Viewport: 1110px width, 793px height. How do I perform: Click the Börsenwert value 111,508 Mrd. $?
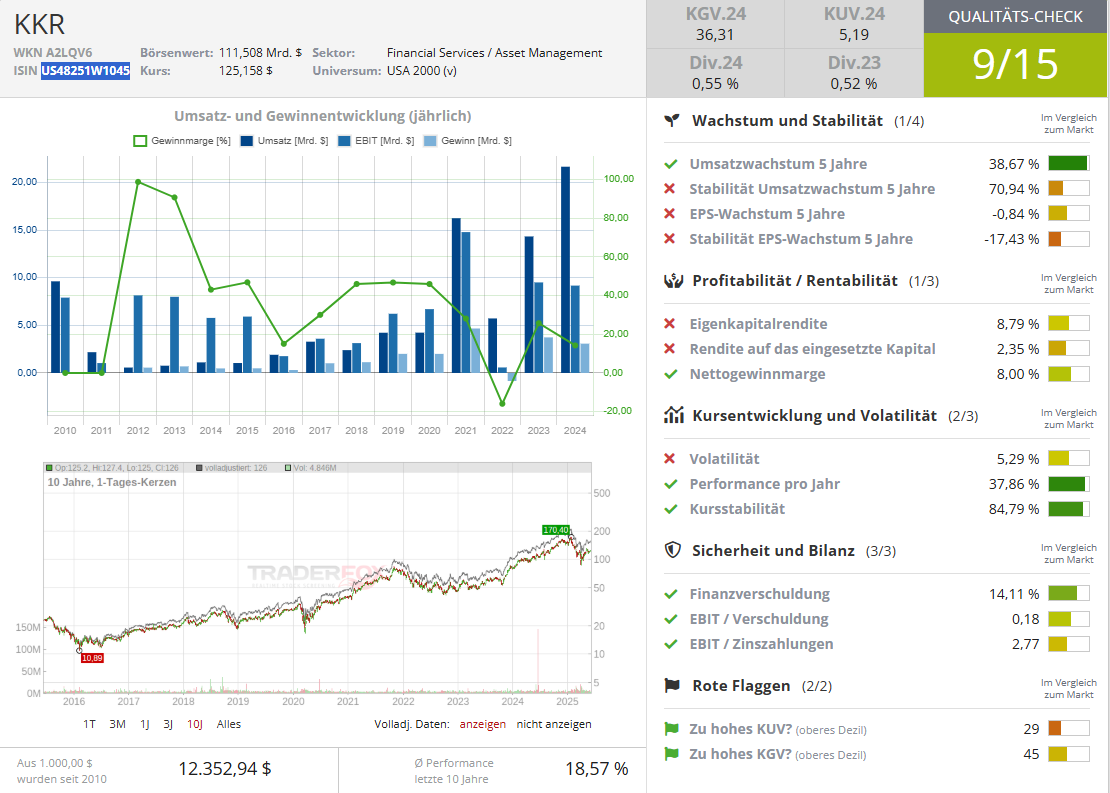point(260,53)
